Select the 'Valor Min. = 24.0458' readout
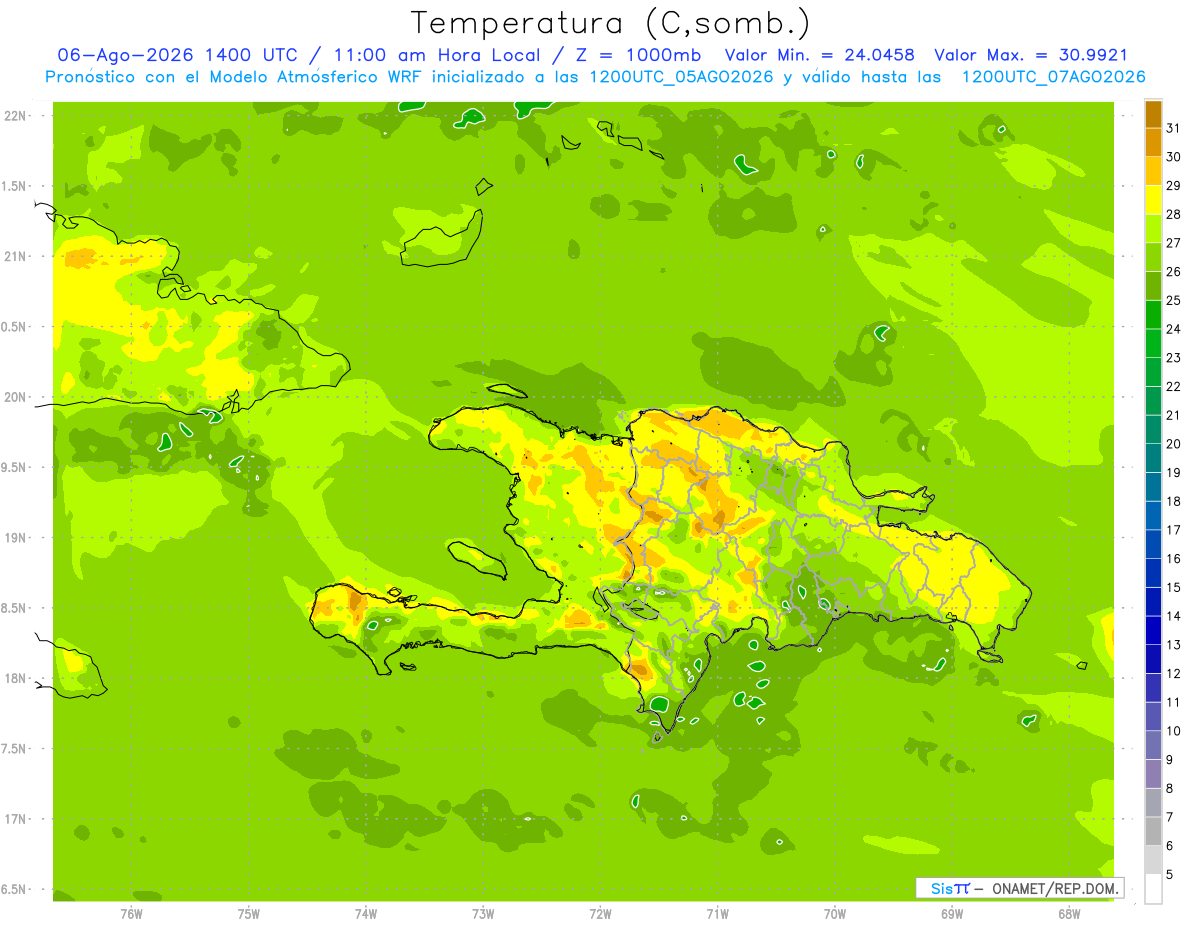The height and width of the screenshot is (927, 1200). [x=820, y=55]
